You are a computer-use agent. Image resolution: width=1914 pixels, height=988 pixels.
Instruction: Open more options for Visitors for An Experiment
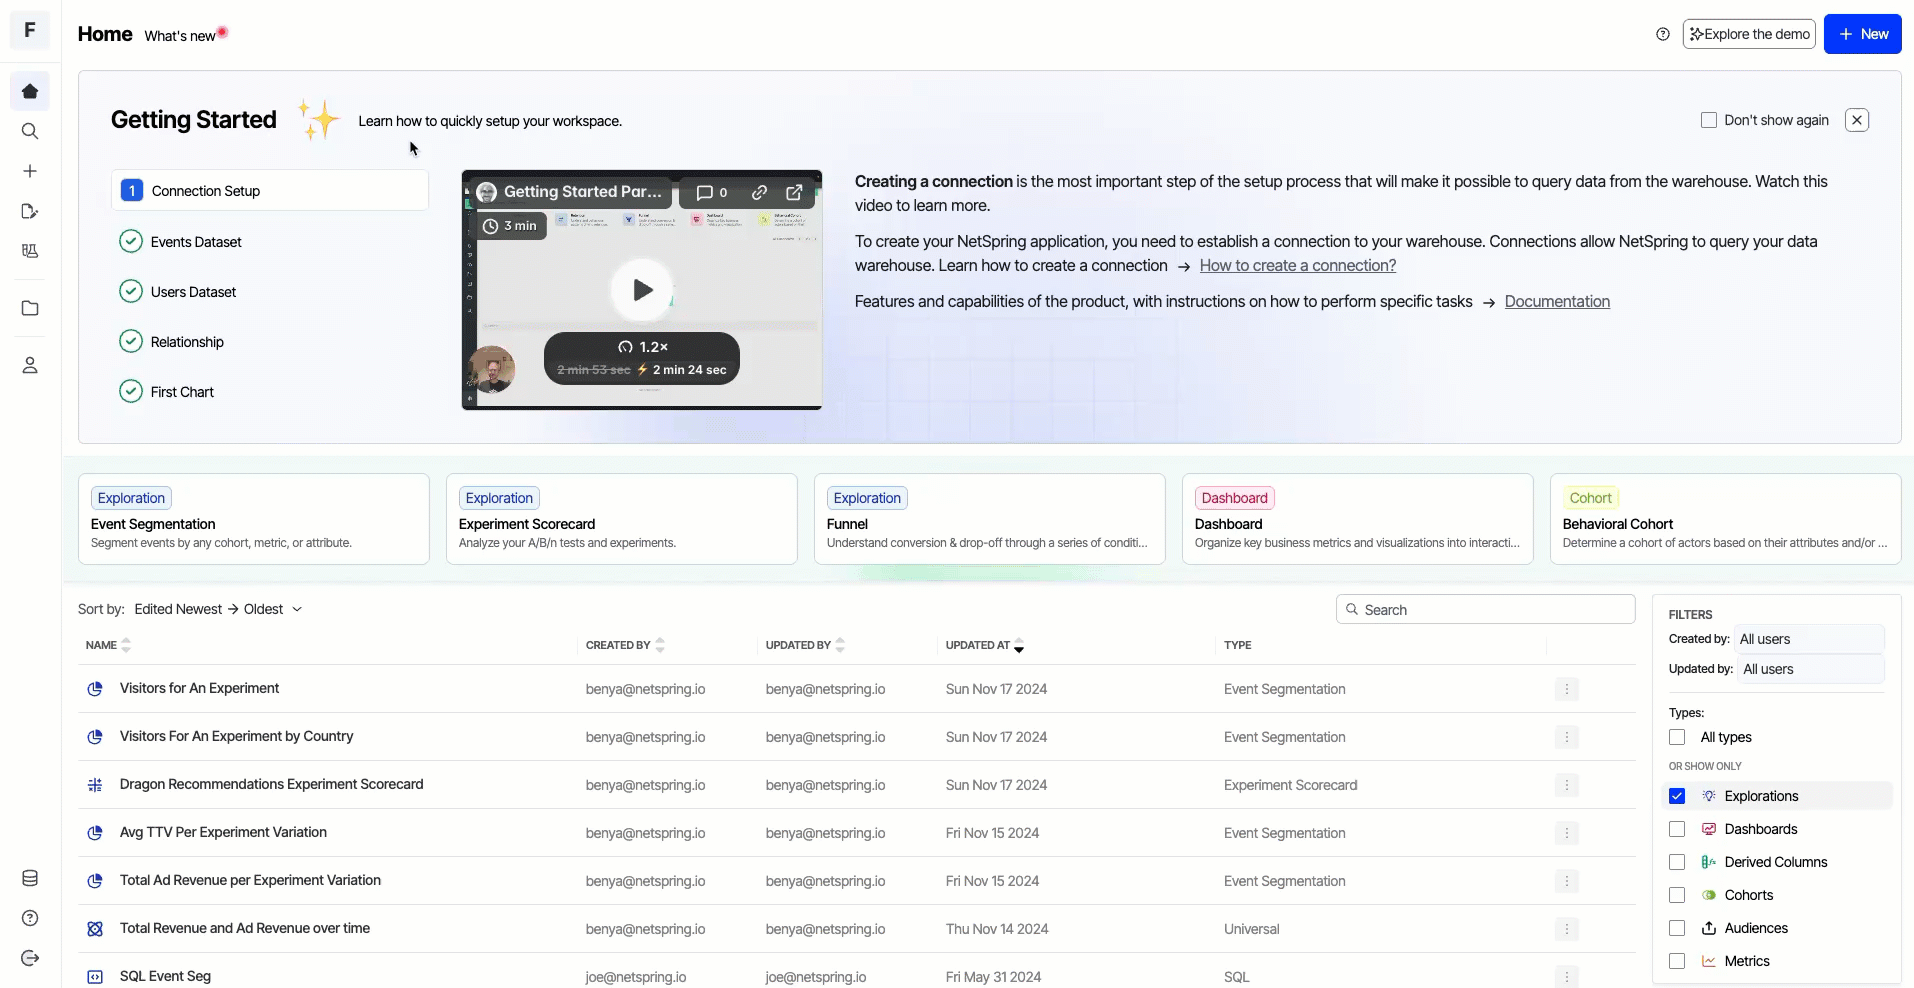(1567, 689)
